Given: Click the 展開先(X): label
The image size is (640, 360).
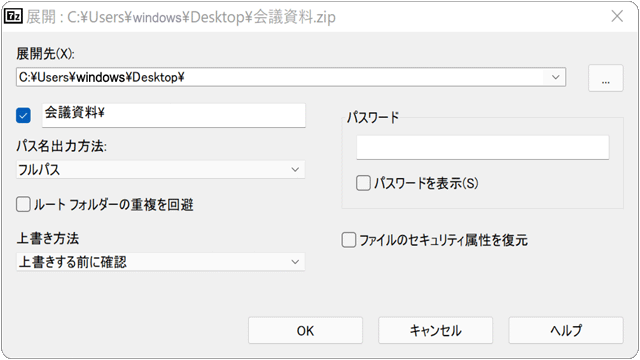Looking at the screenshot, I should (46, 53).
